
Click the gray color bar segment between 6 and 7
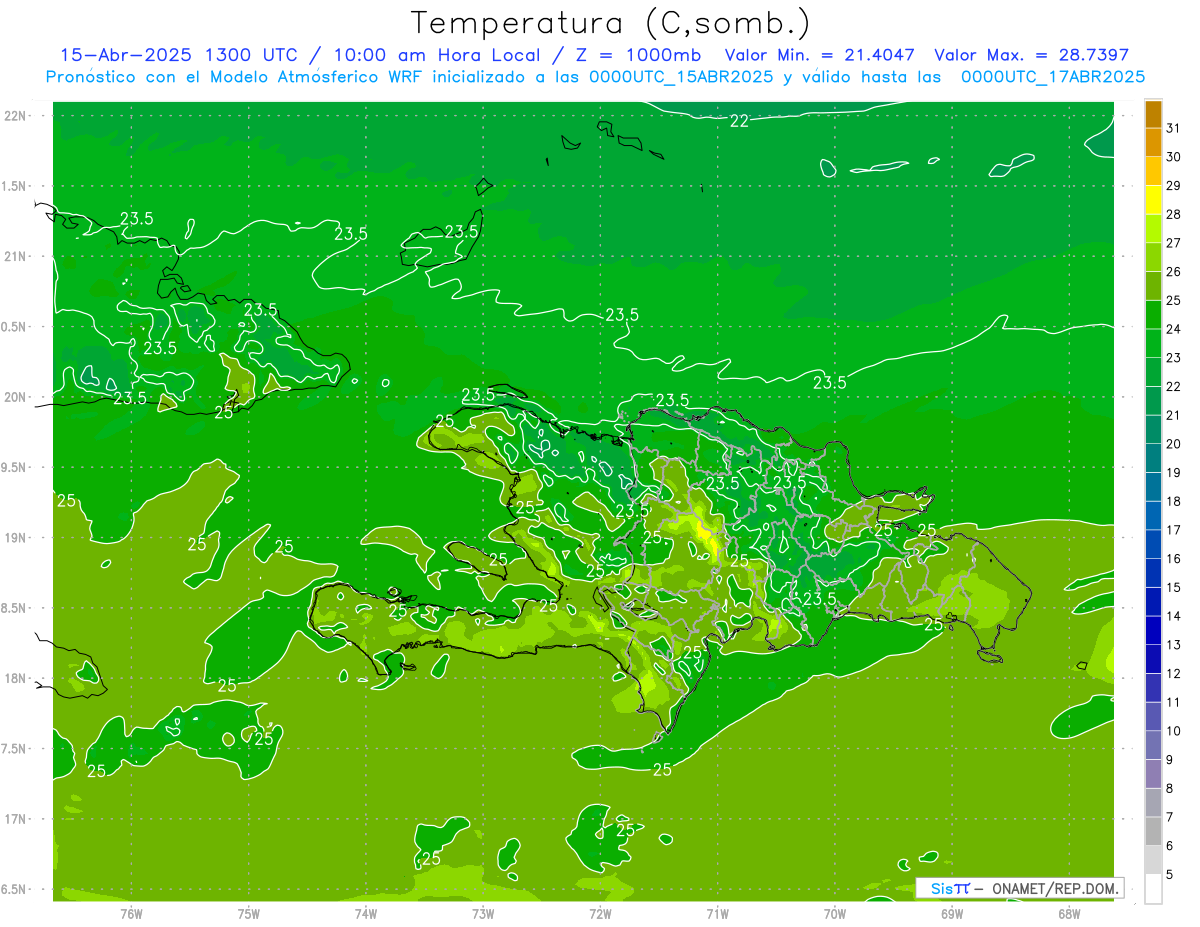tap(1153, 831)
